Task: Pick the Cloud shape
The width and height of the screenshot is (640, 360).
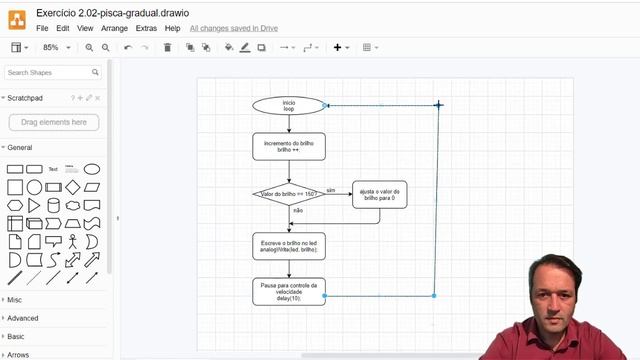Action: (73, 205)
